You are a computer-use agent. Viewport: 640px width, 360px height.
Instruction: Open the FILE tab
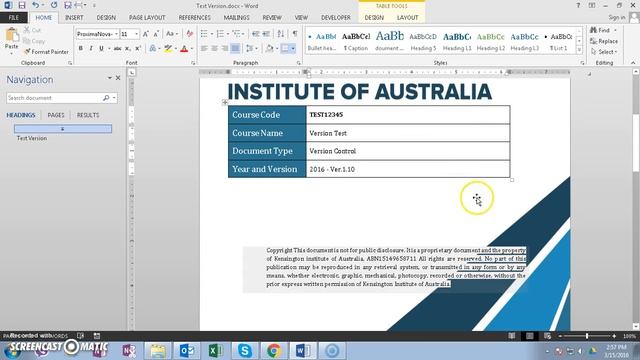(x=14, y=18)
